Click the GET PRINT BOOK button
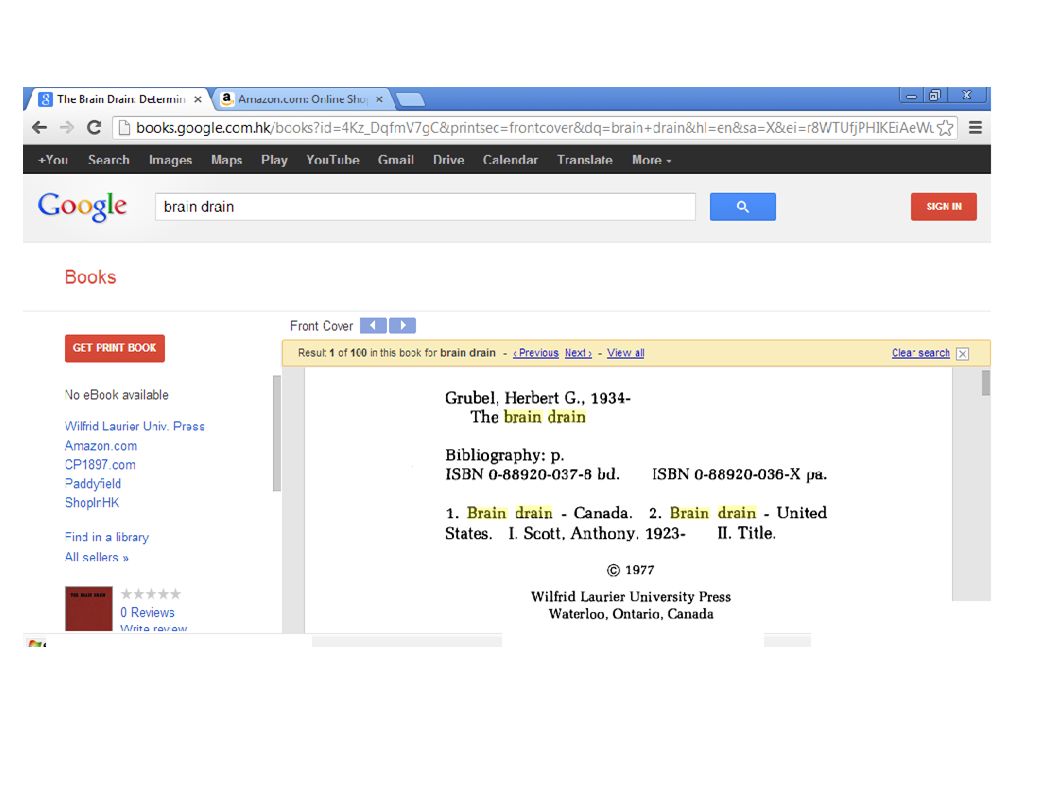The image size is (1058, 793). tap(115, 348)
